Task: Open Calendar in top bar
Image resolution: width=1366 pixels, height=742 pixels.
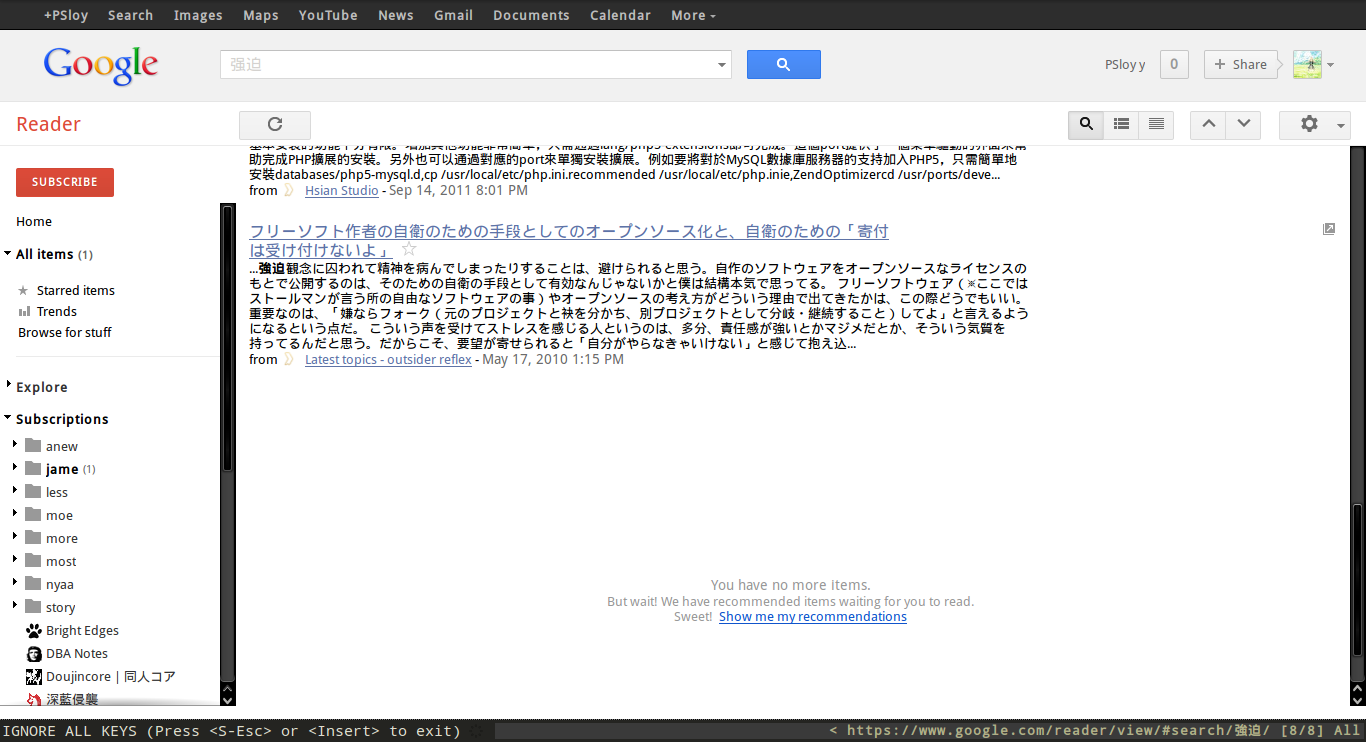Action: click(620, 15)
